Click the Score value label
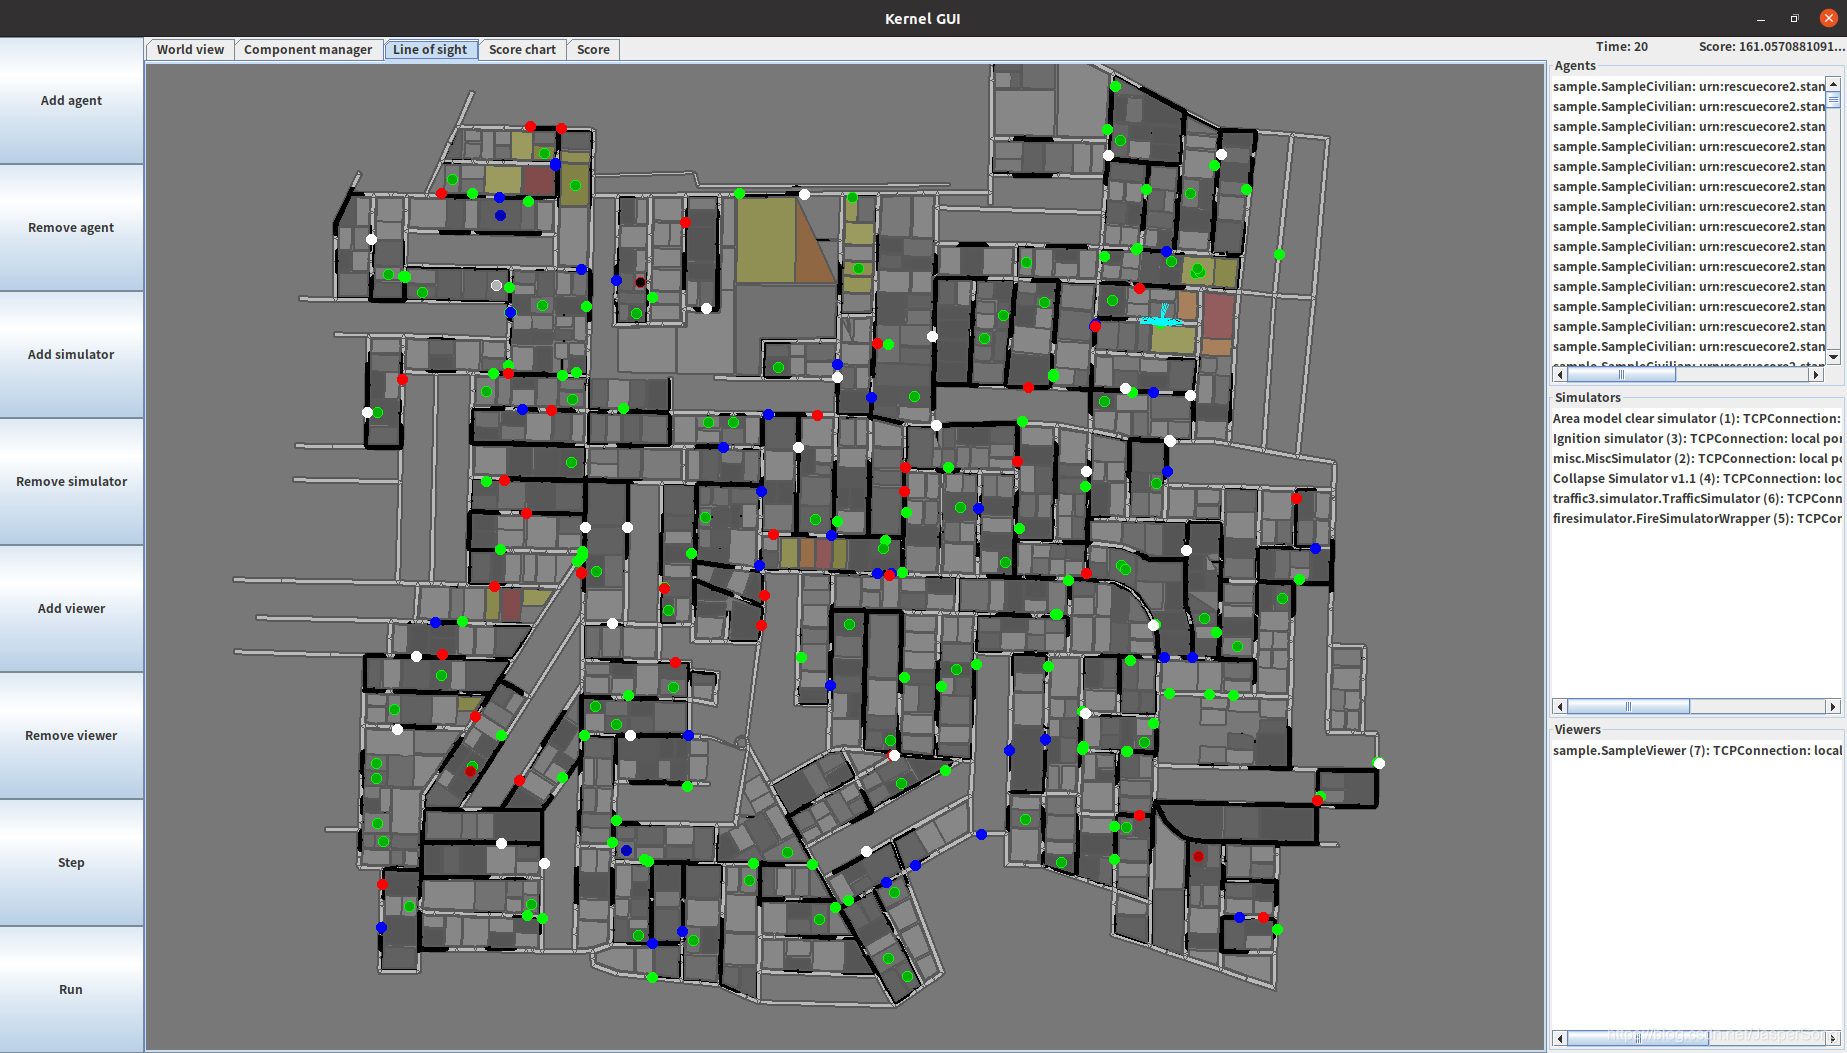 pyautogui.click(x=1771, y=47)
